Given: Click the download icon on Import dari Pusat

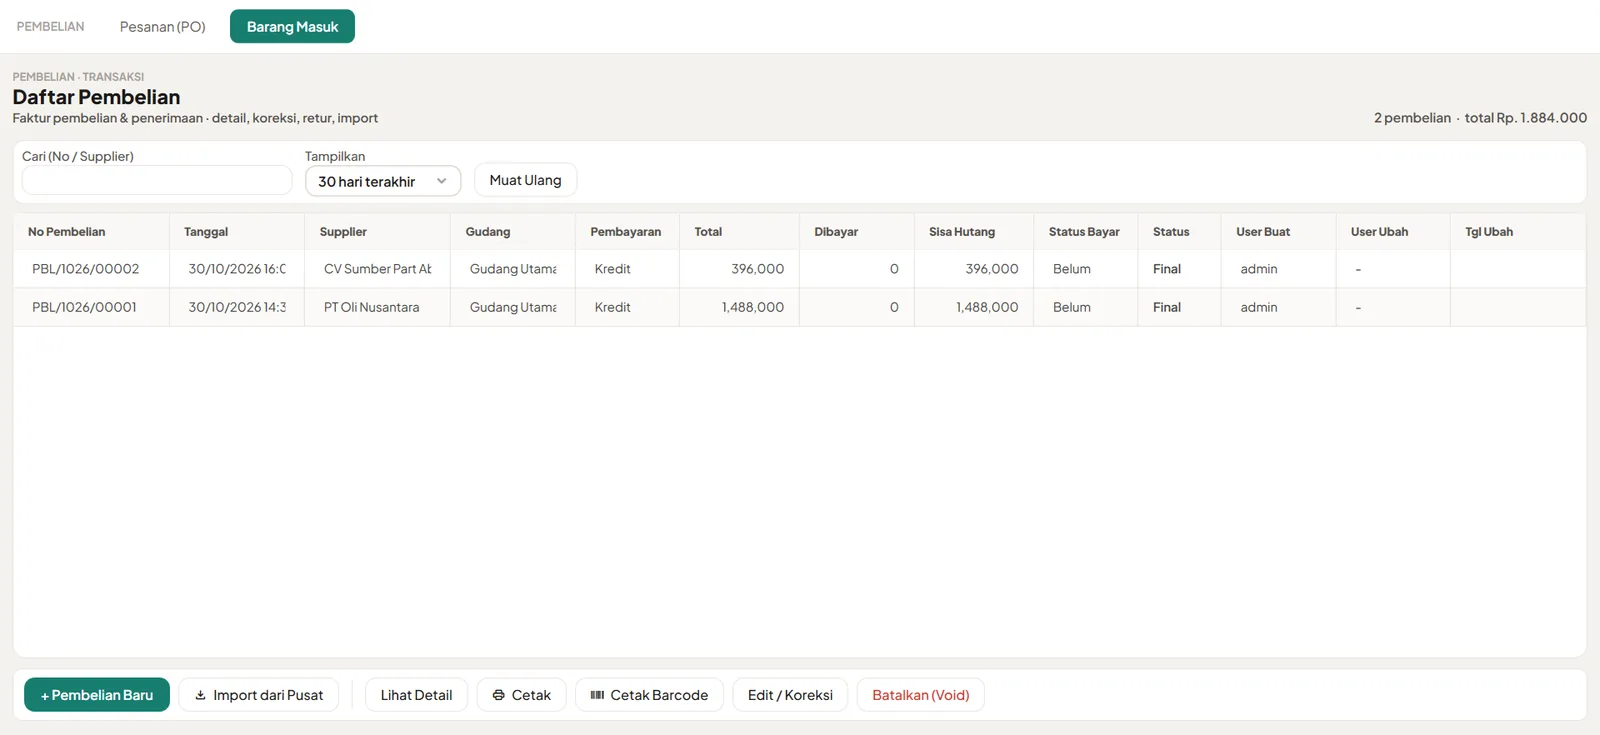Looking at the screenshot, I should (200, 695).
